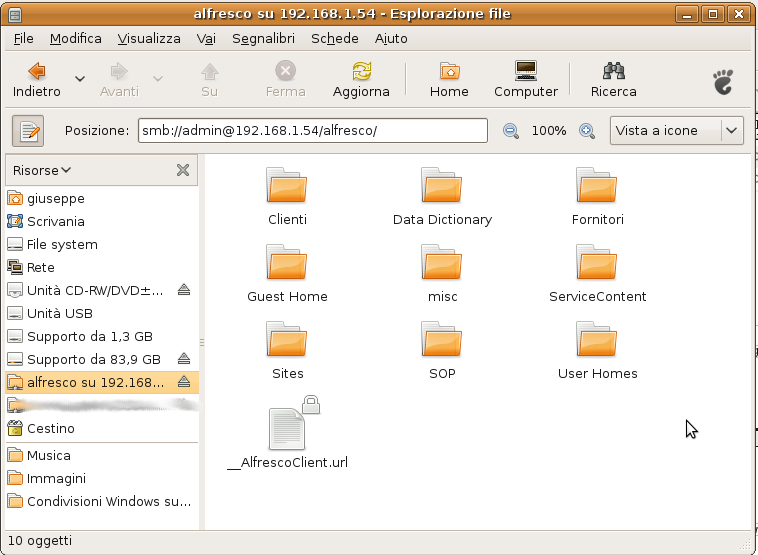Screen dimensions: 758x555
Task: Select the User Homes folder icon
Action: [x=597, y=339]
